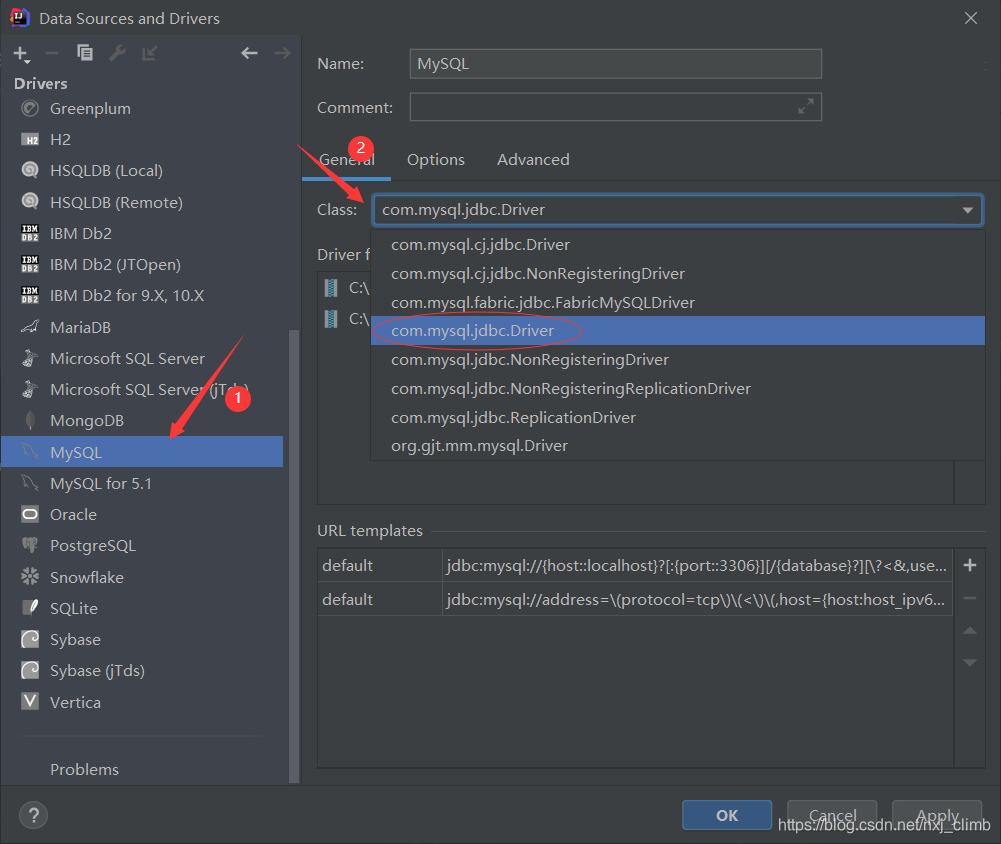
Task: Expand the Comment field editor
Action: coord(806,107)
